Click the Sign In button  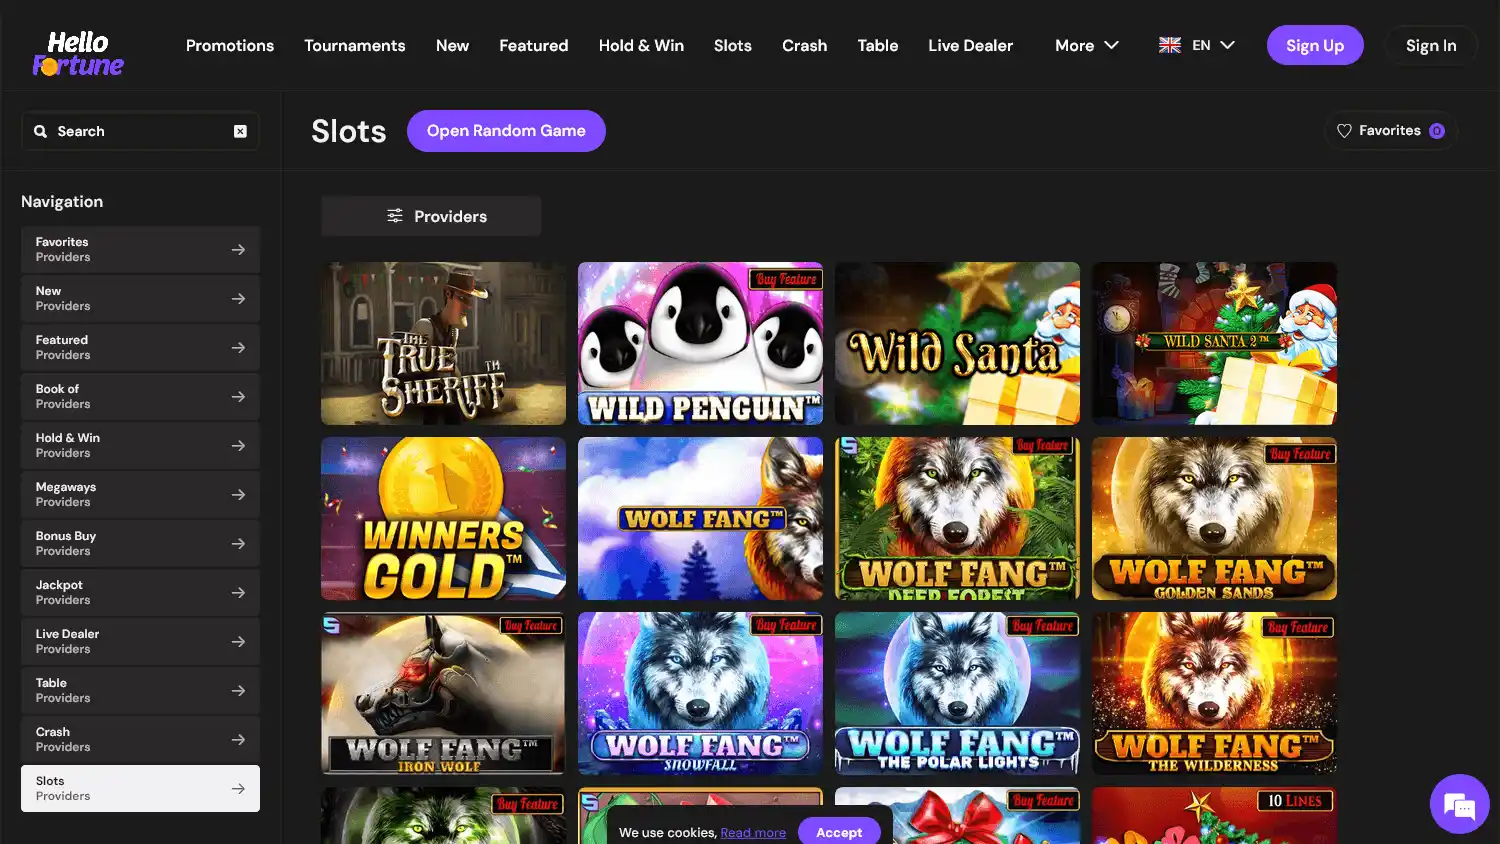[x=1431, y=45]
